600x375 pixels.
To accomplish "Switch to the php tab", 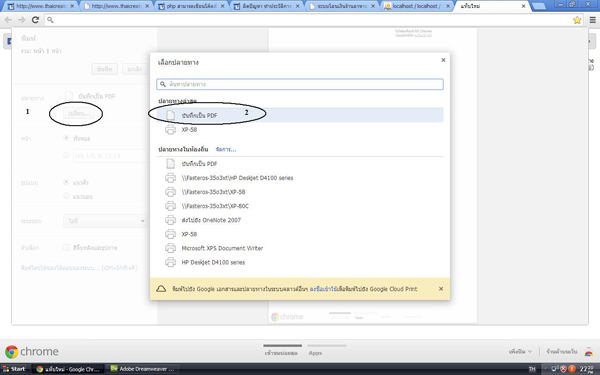I will (191, 6).
